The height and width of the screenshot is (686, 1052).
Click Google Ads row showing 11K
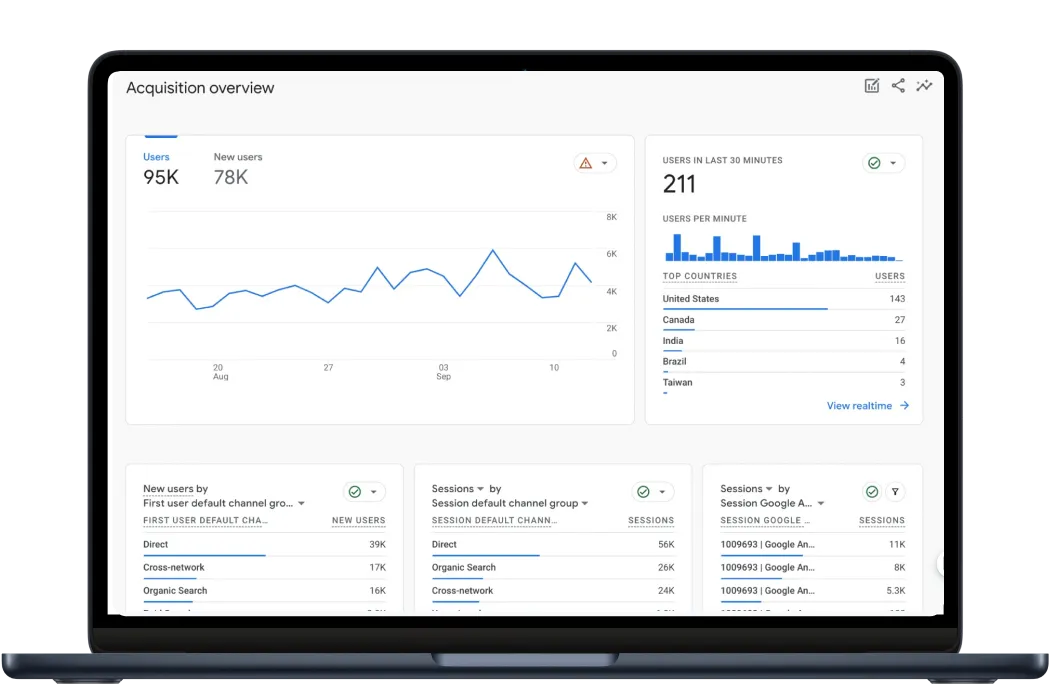812,545
